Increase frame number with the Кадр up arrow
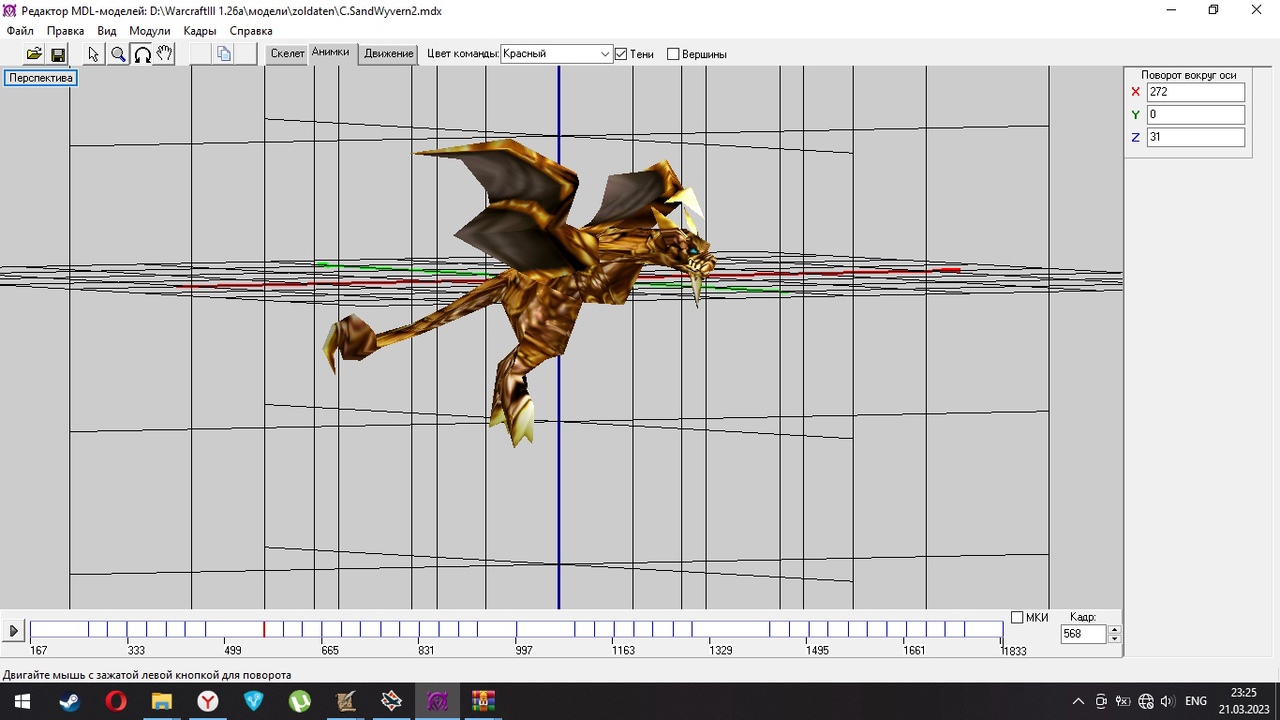Image resolution: width=1280 pixels, height=720 pixels. coord(1115,629)
